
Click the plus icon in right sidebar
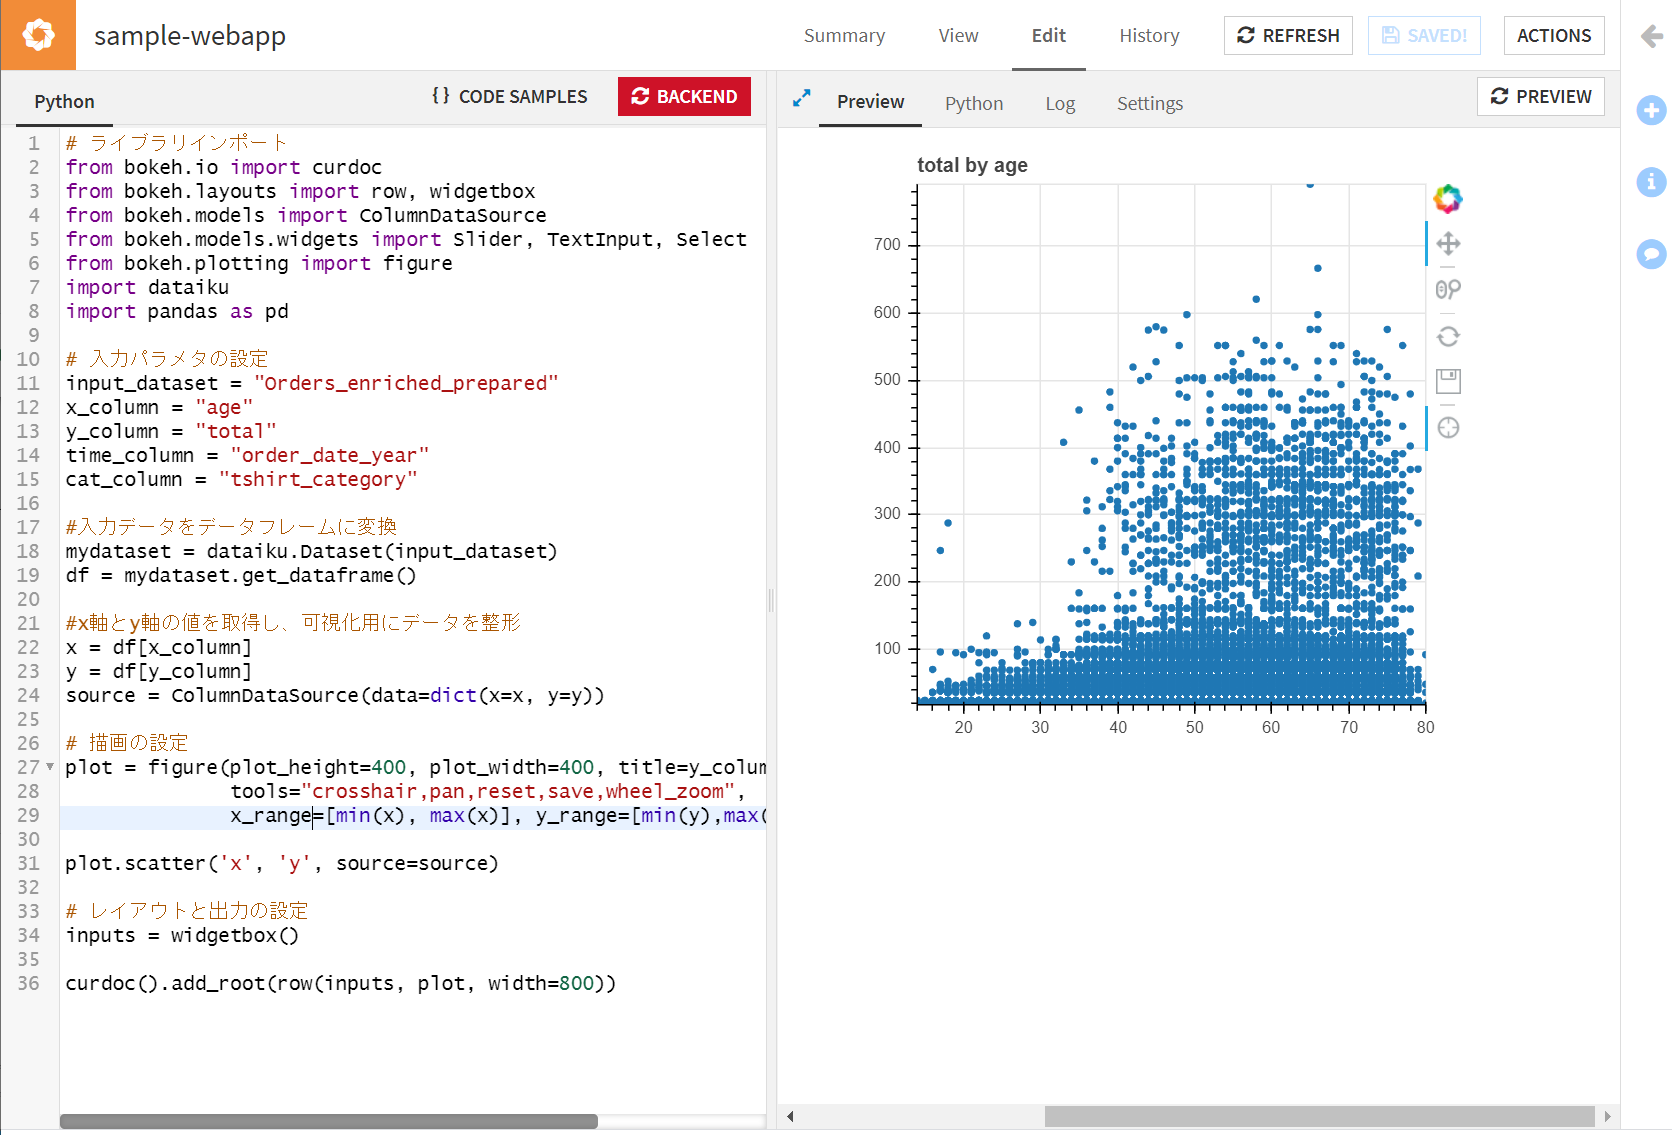coord(1651,110)
